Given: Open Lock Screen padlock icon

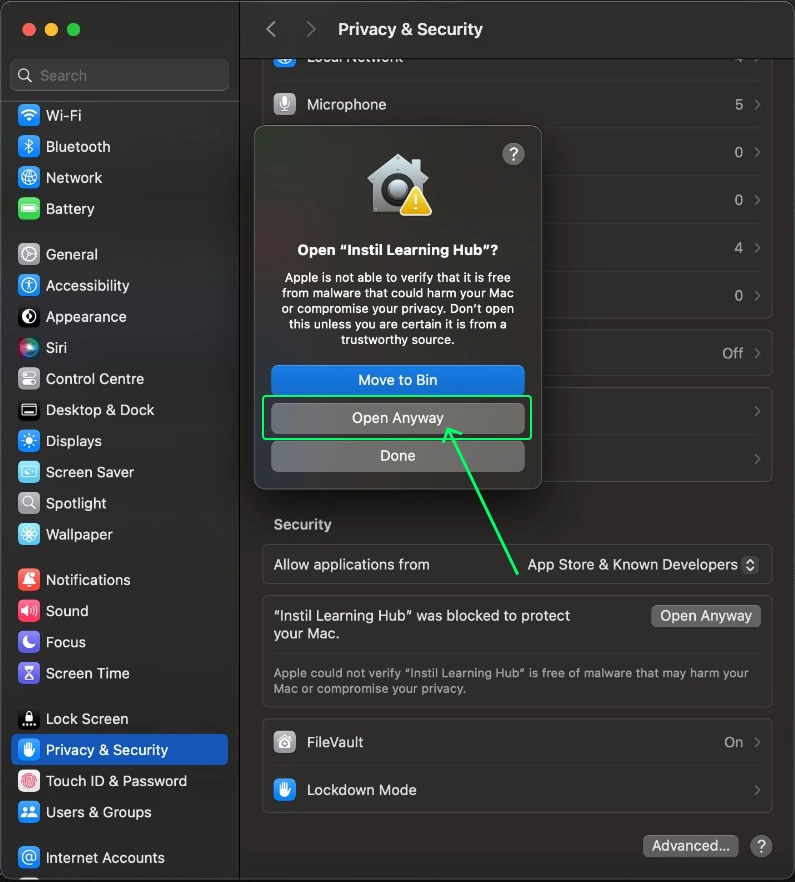Looking at the screenshot, I should tap(29, 718).
